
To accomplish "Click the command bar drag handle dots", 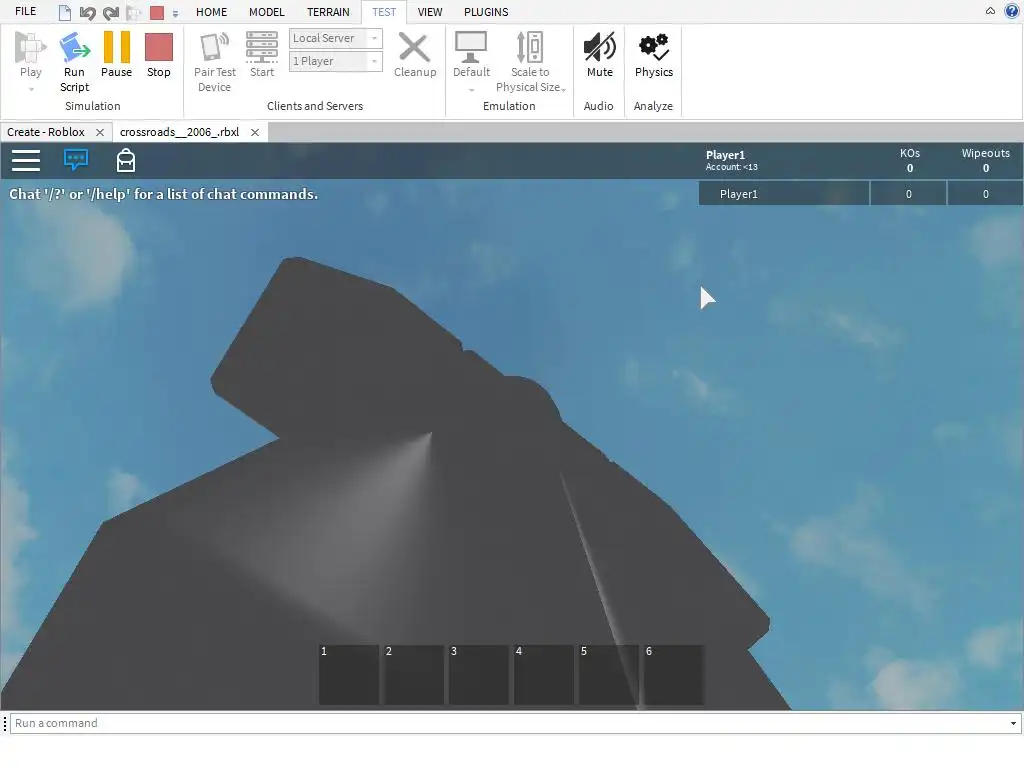I will coord(5,724).
